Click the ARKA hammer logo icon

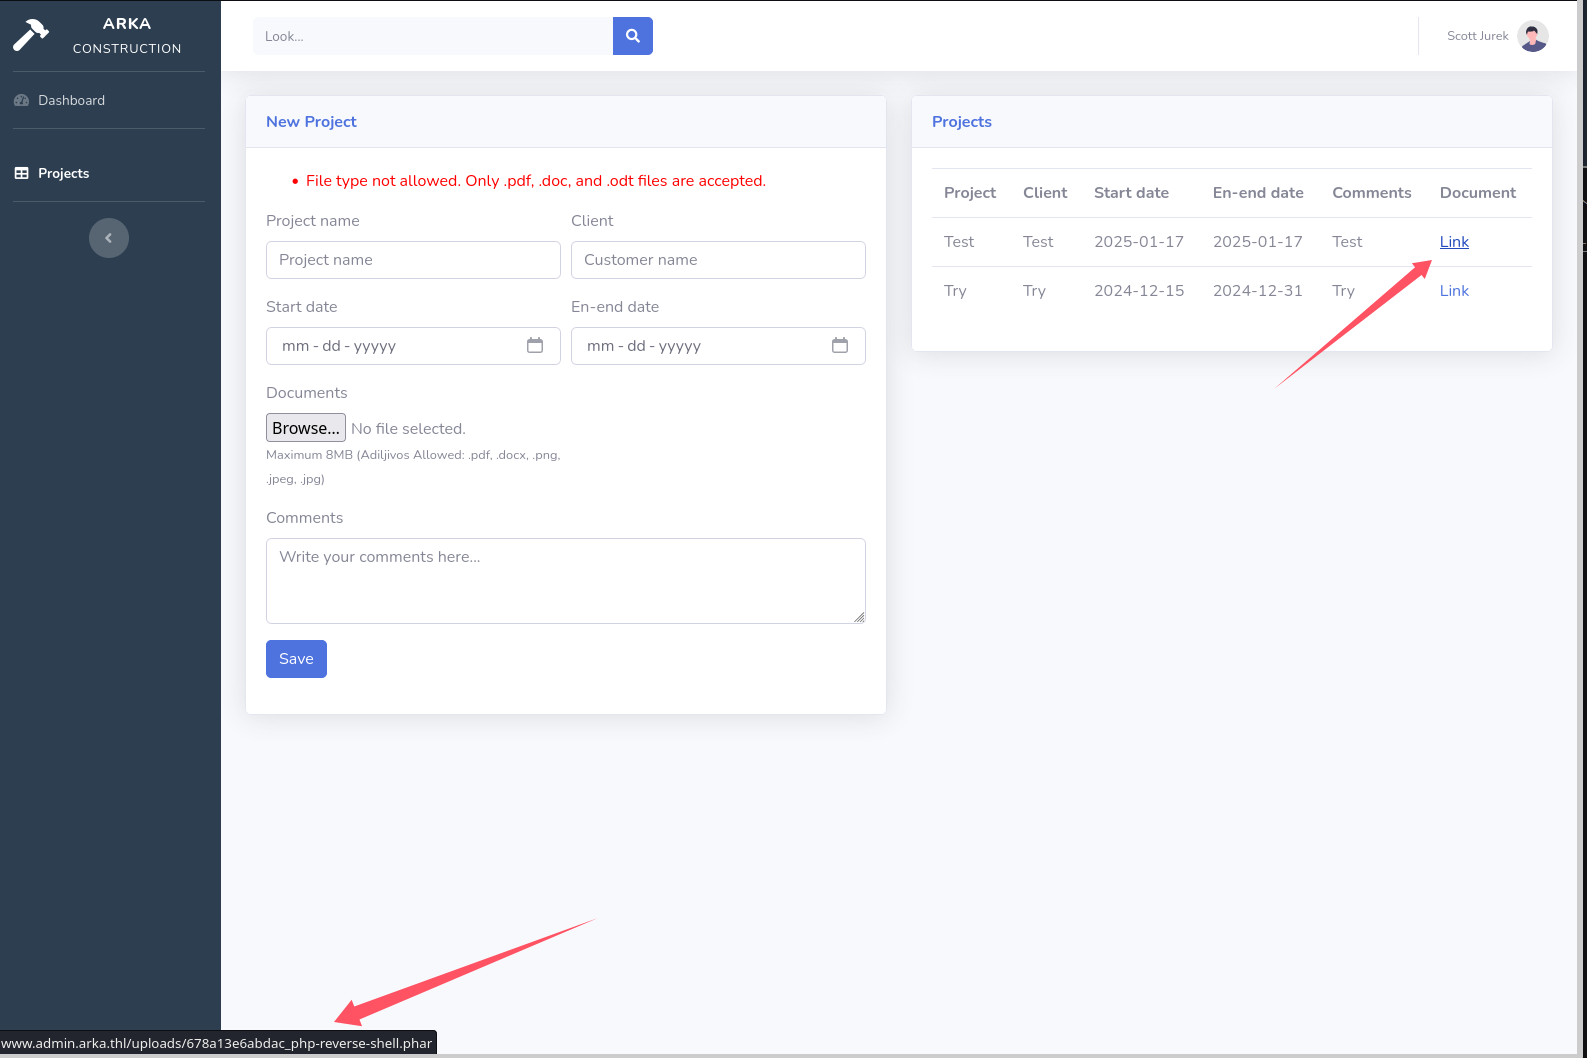tap(31, 35)
